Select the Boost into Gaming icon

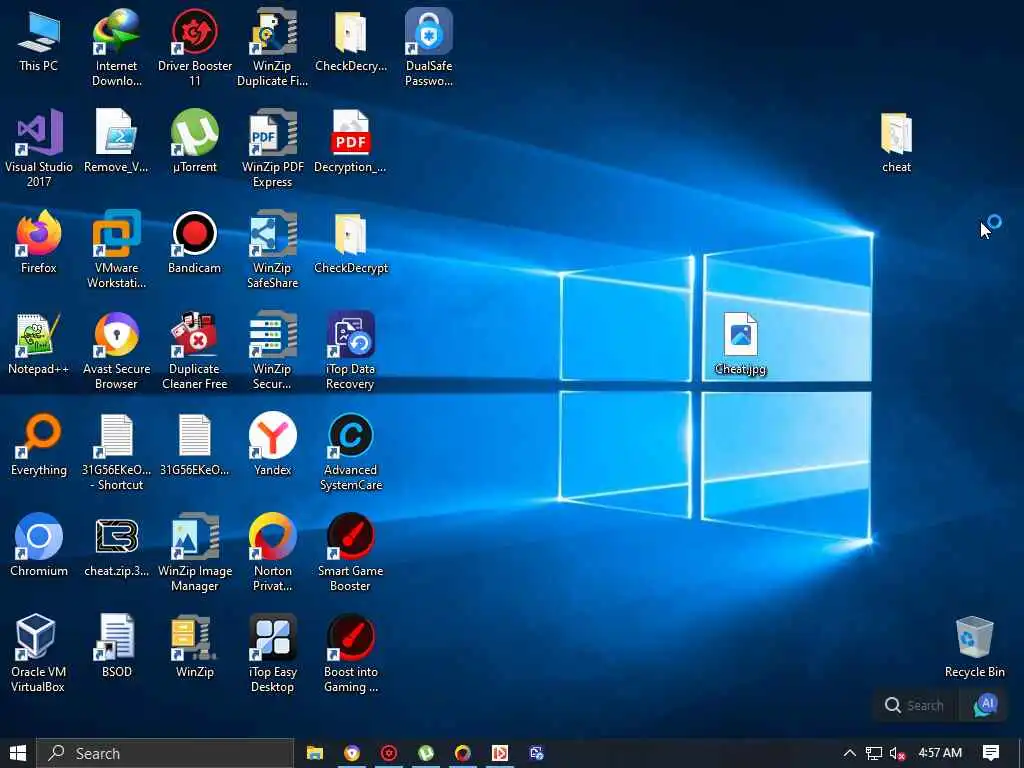[x=351, y=637]
